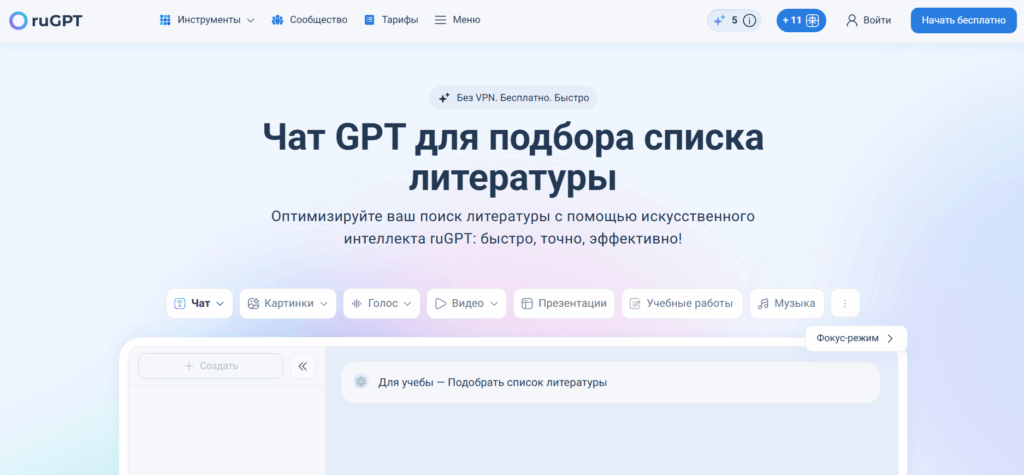Image resolution: width=1024 pixels, height=475 pixels.
Task: Open the Инструменты dropdown menu
Action: click(x=207, y=20)
